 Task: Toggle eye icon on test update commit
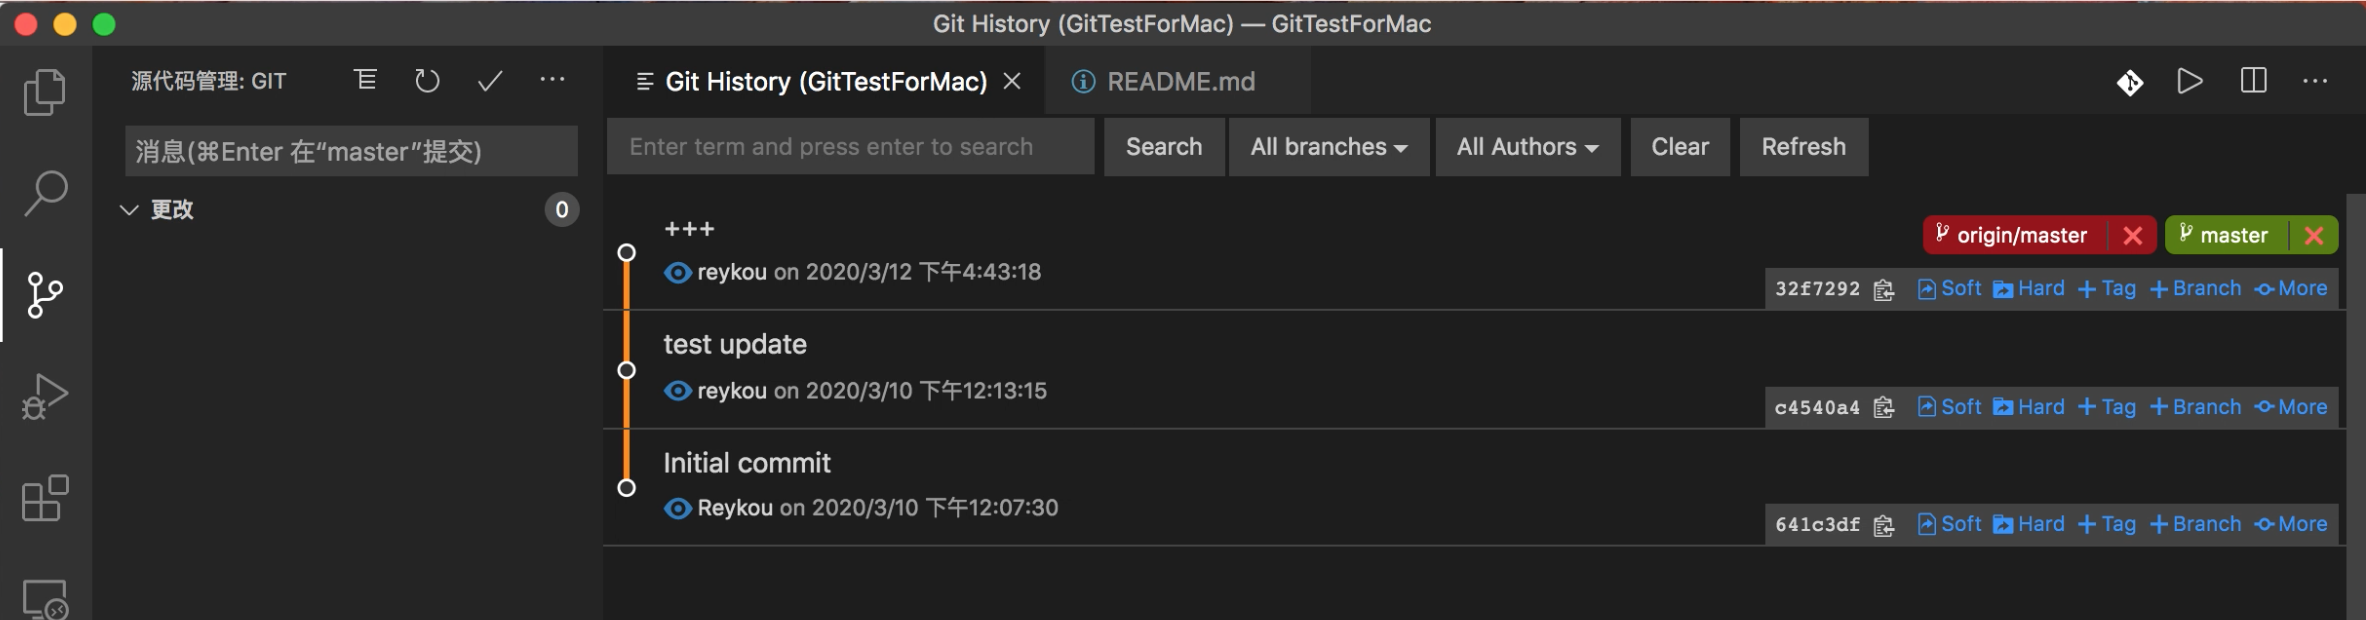pos(677,390)
